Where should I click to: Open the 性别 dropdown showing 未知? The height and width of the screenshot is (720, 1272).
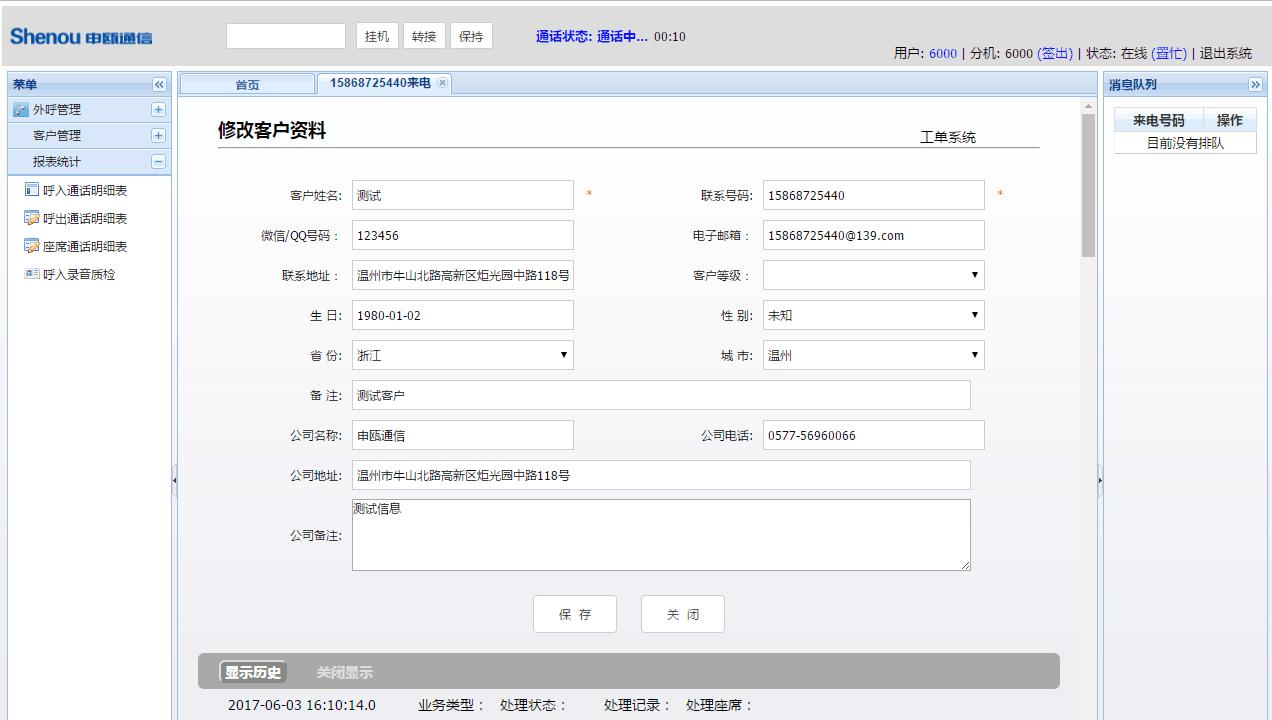point(974,314)
